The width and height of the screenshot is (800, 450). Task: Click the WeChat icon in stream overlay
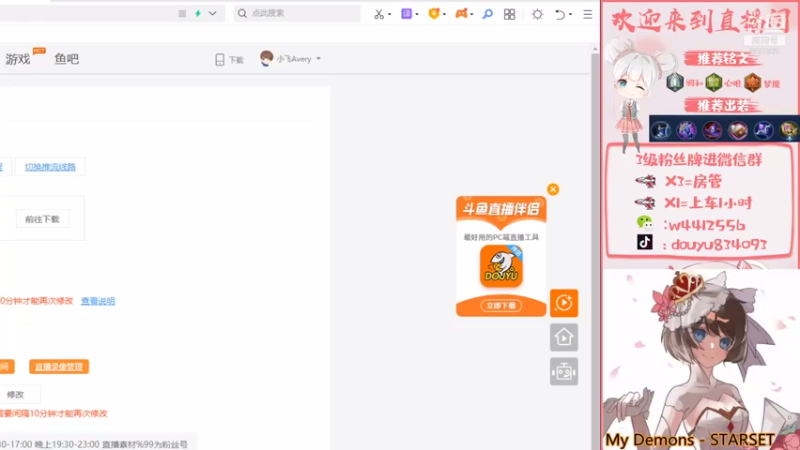point(644,222)
